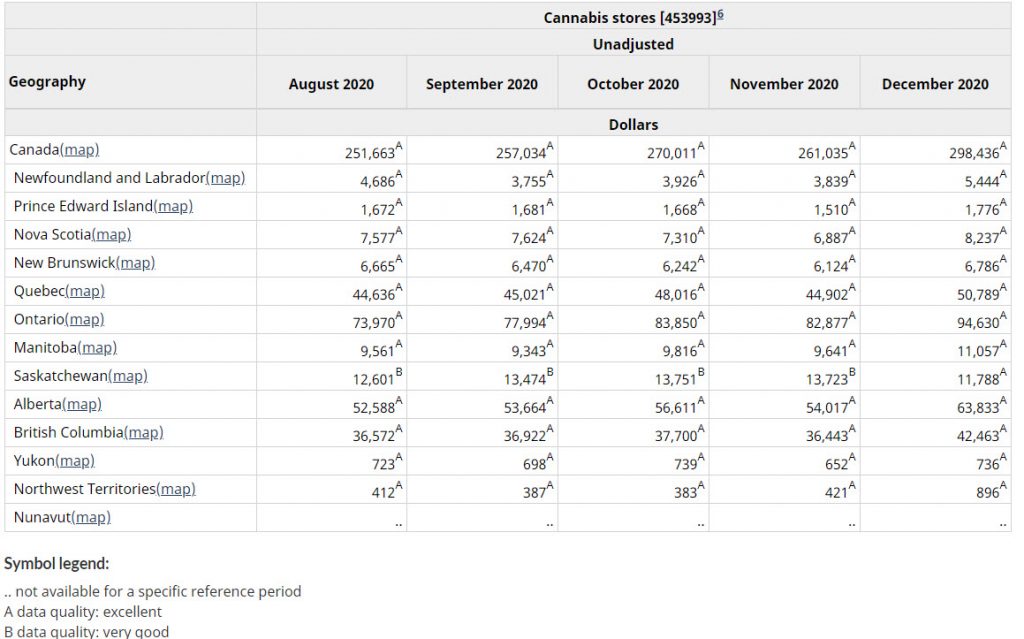Open the map link next to Canada
The width and height of the screenshot is (1024, 639).
[80, 150]
